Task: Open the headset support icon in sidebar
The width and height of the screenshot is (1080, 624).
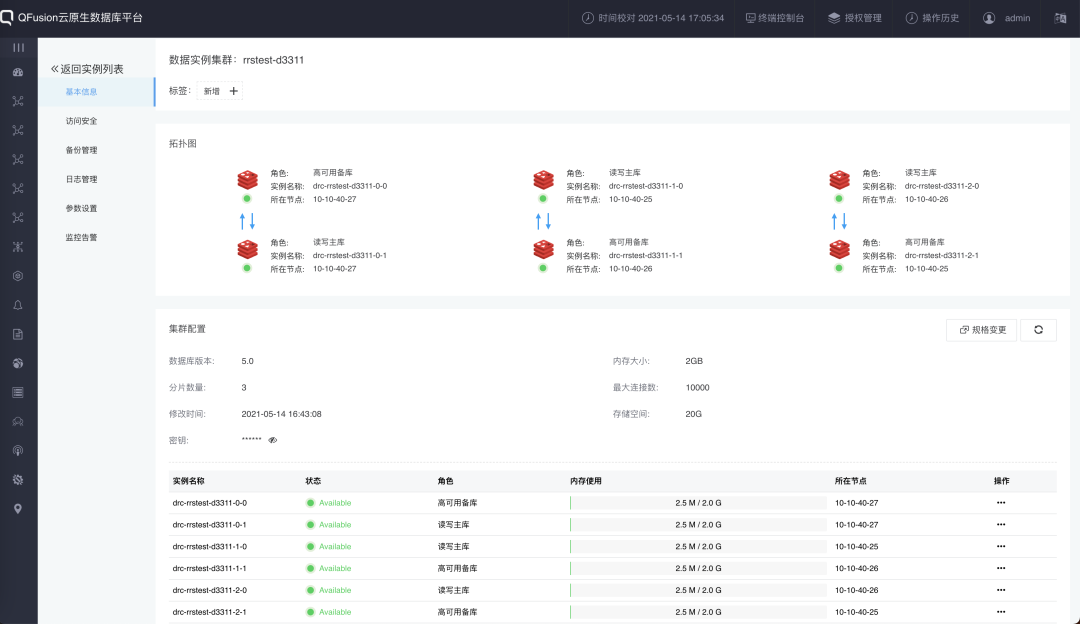Action: point(18,422)
